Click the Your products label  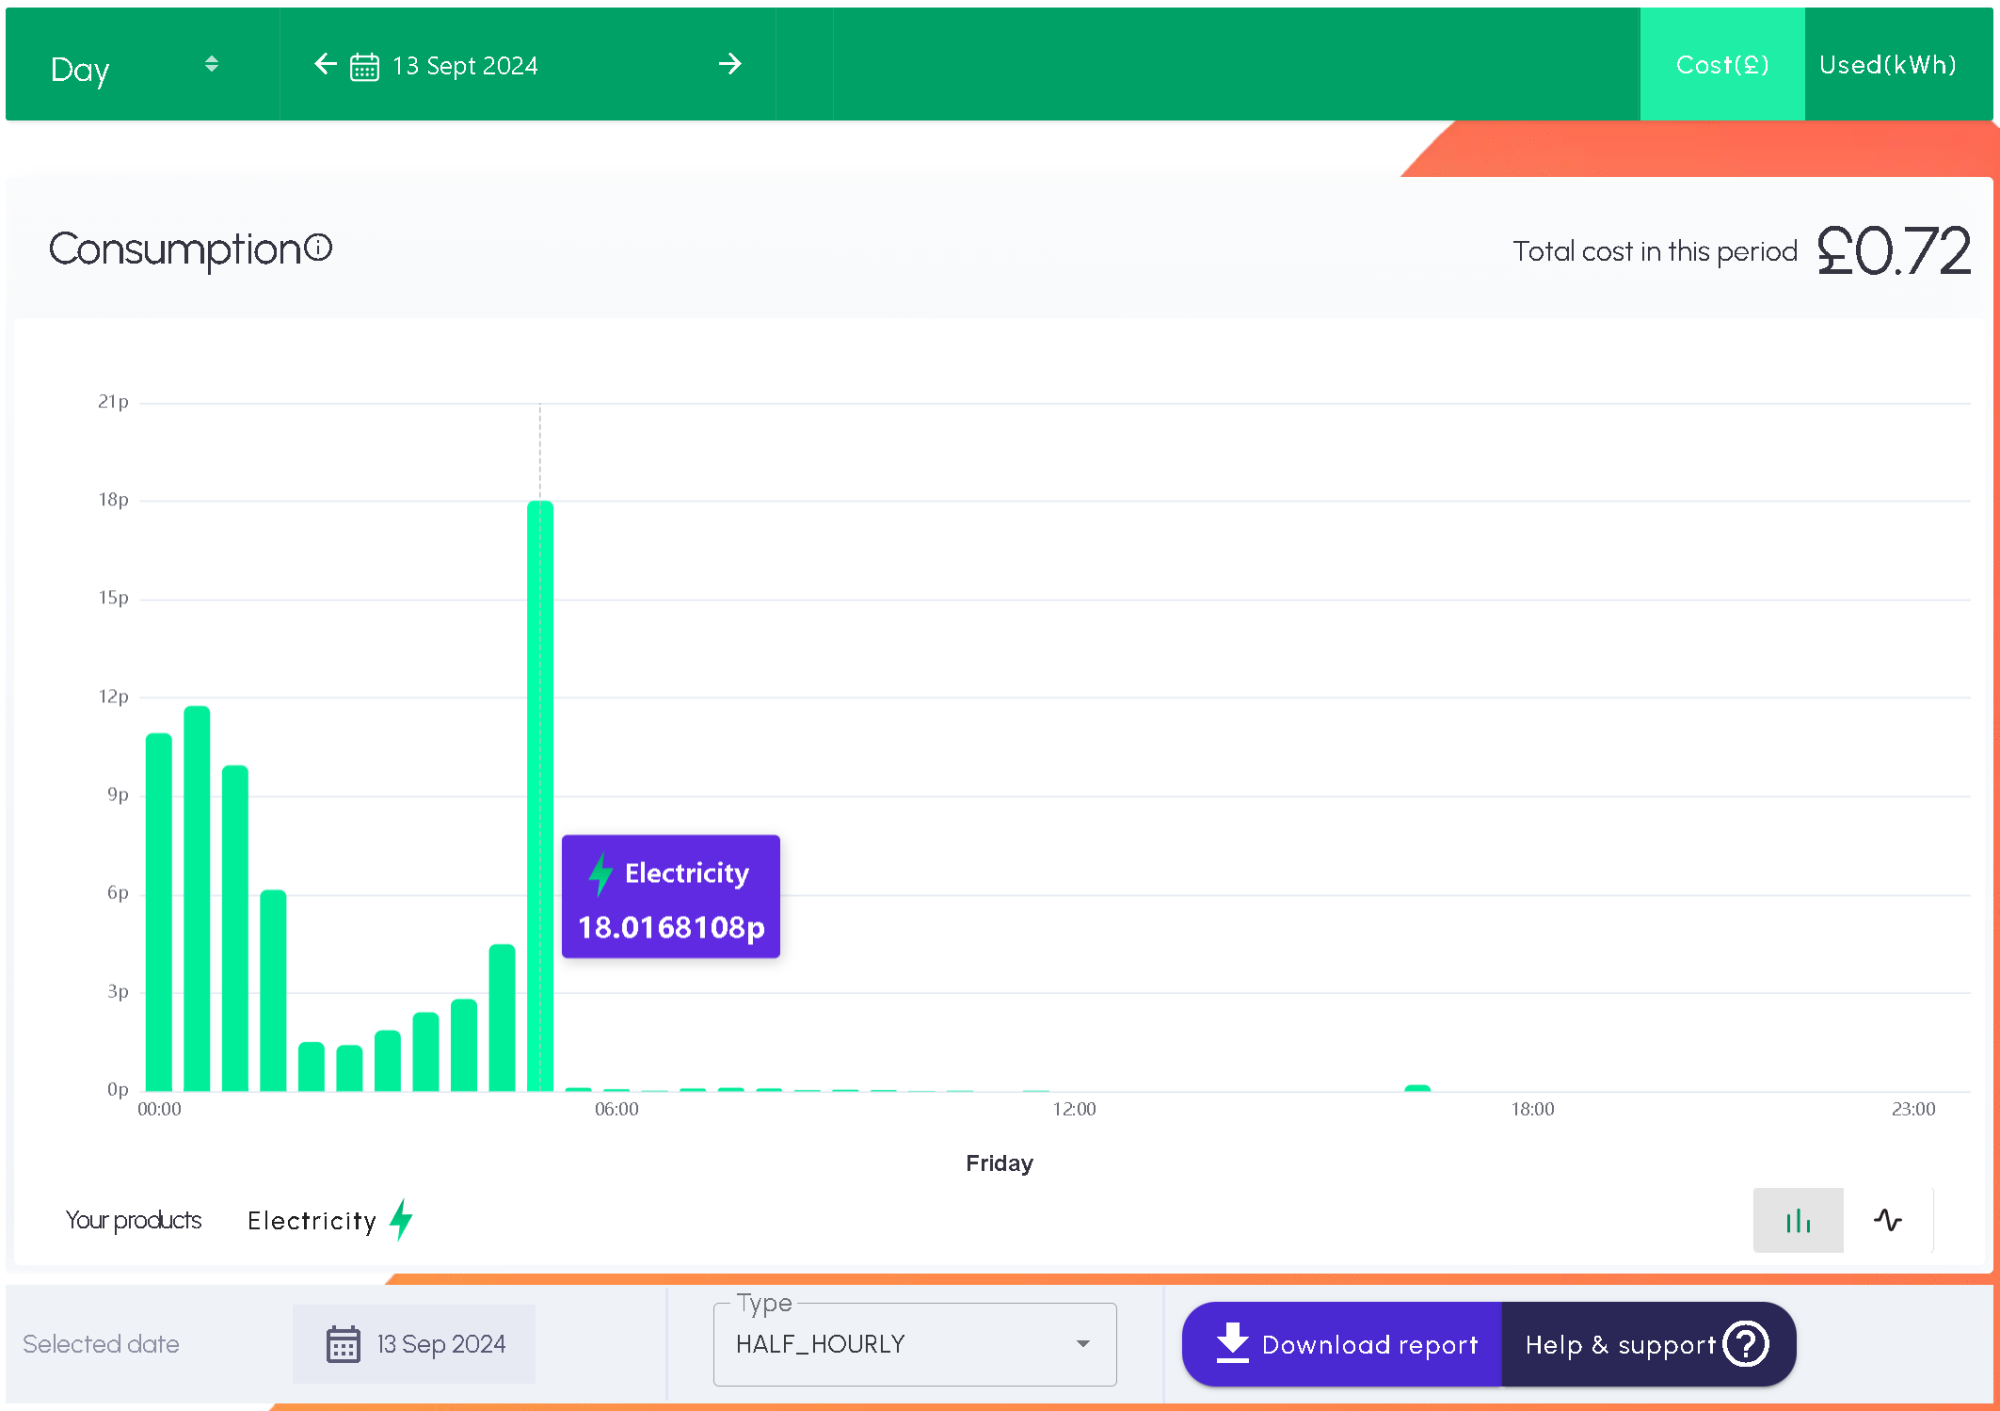click(133, 1220)
